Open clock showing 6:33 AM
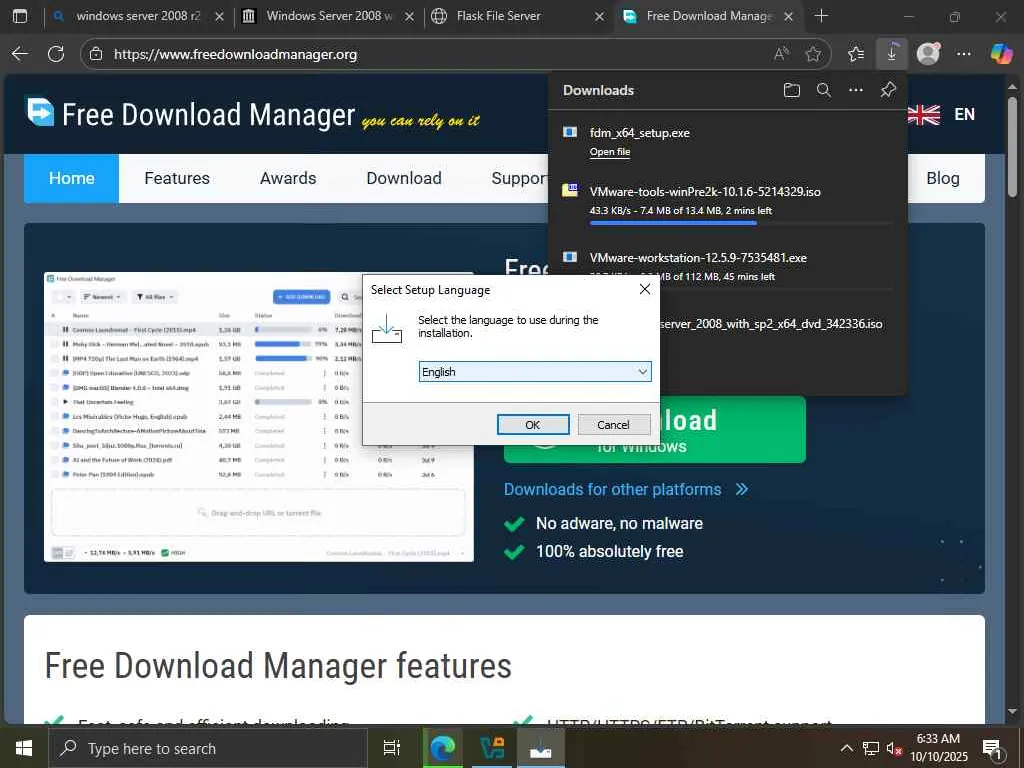 (938, 748)
